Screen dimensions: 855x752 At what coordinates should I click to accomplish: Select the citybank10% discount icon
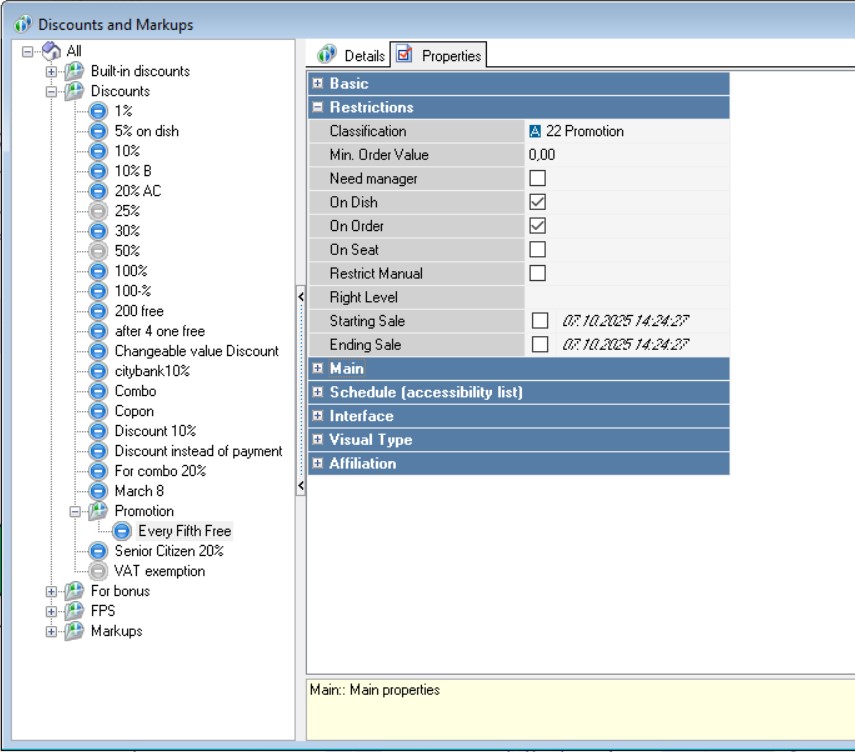(x=98, y=371)
